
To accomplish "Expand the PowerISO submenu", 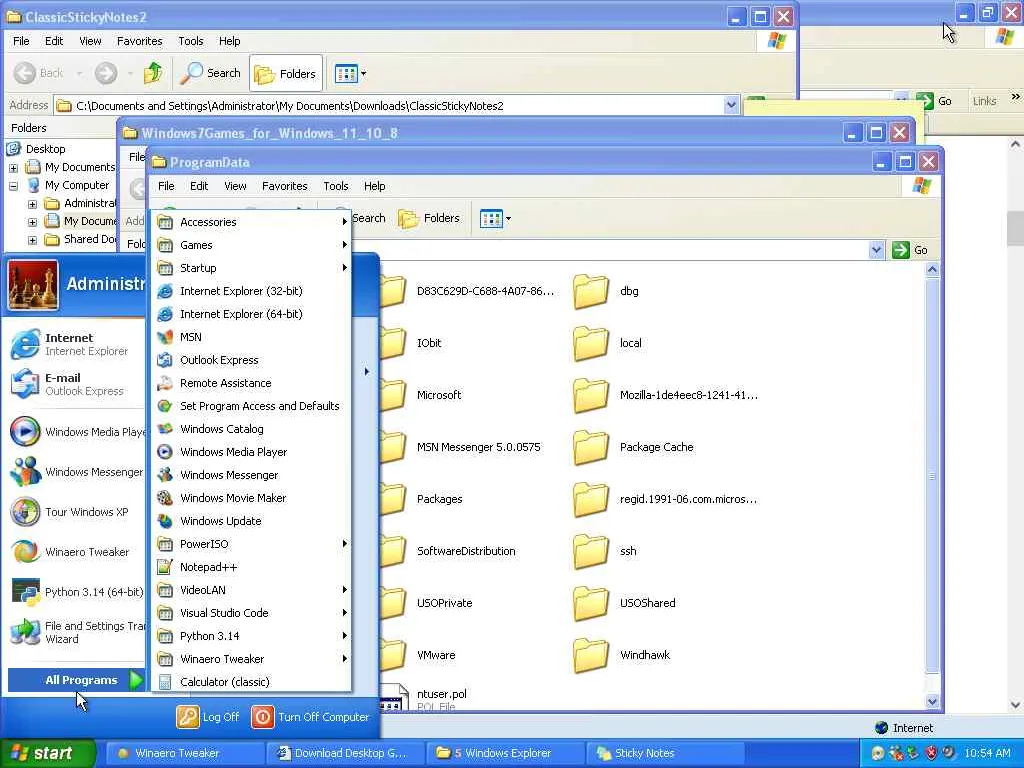I will pos(251,544).
